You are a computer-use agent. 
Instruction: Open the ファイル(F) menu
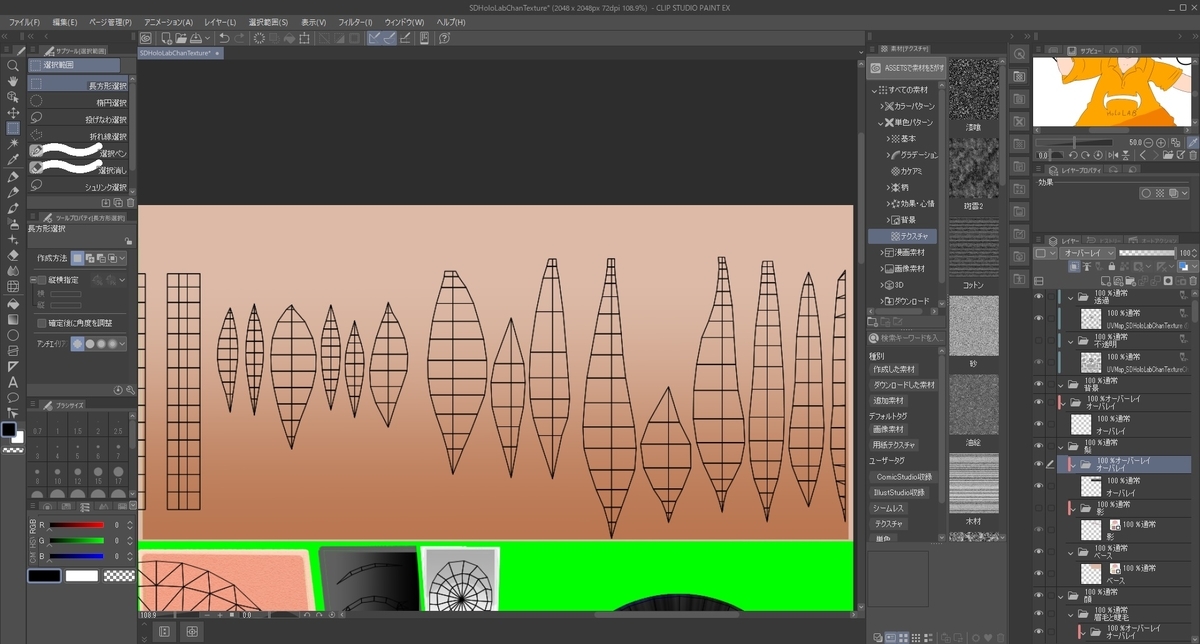tap(25, 22)
